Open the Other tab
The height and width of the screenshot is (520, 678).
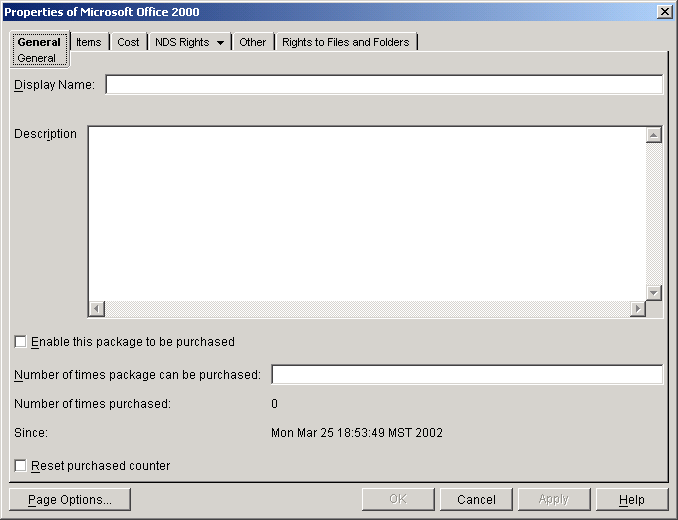[x=253, y=42]
